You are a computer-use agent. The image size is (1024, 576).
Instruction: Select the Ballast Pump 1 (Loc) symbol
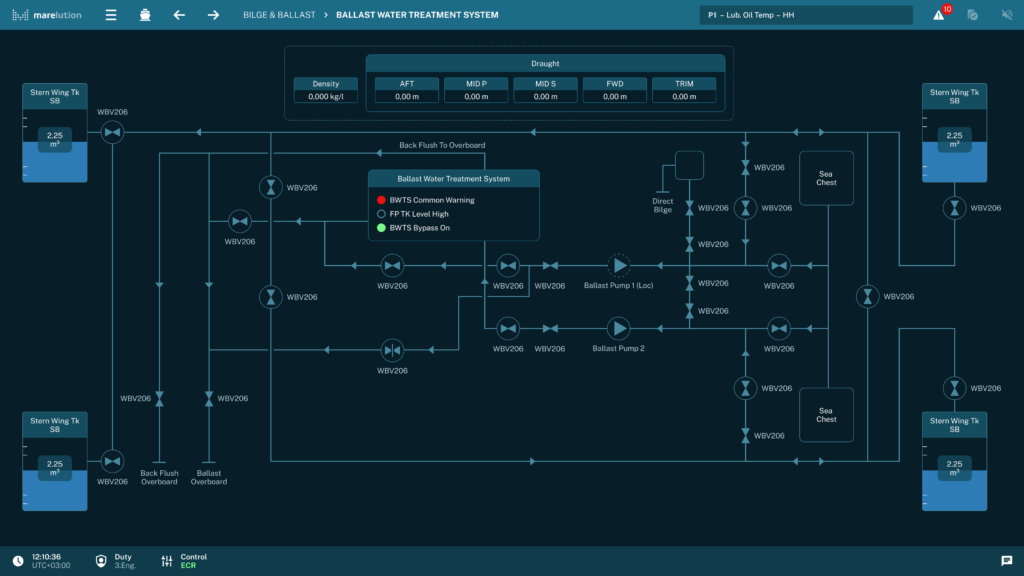coord(618,266)
